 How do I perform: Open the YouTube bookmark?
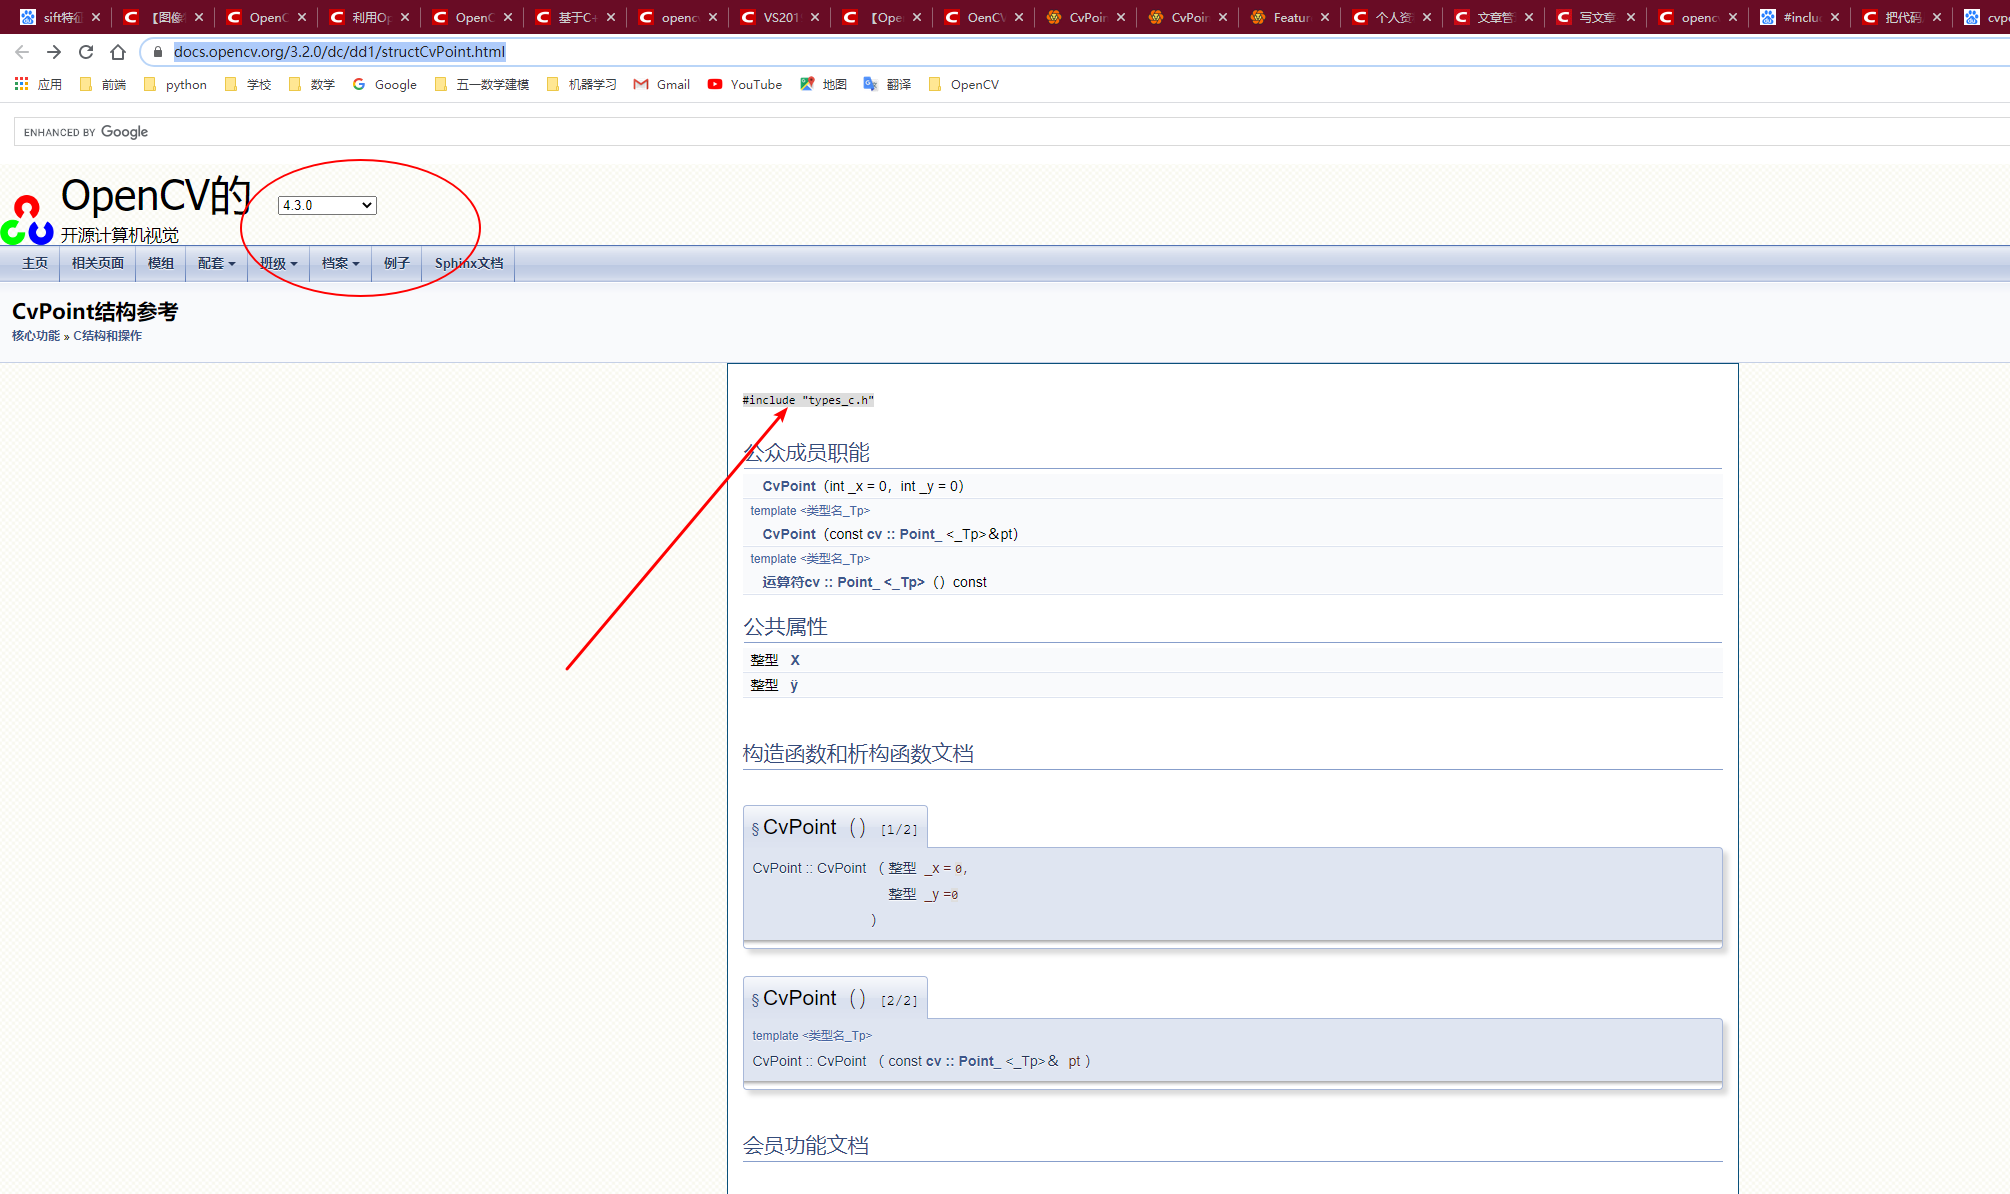(745, 85)
